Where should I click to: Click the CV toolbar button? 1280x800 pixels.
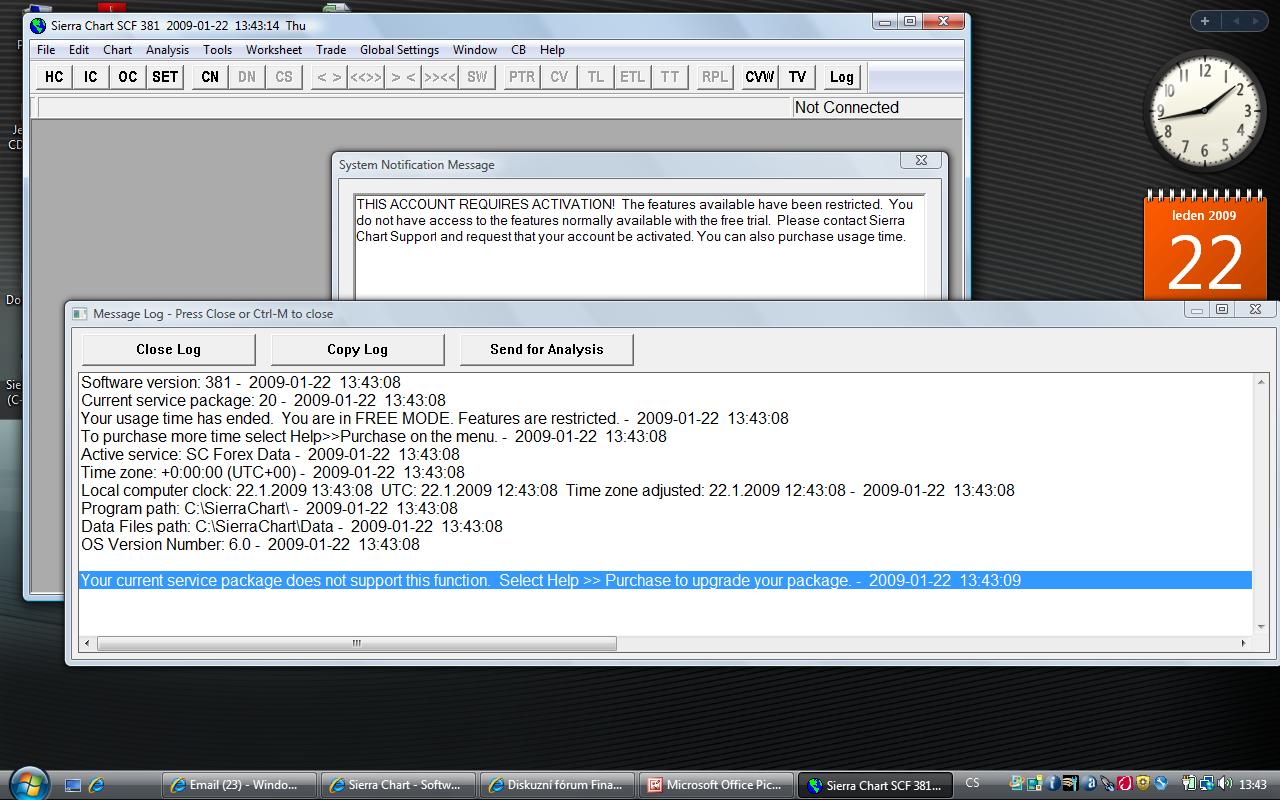pos(559,77)
